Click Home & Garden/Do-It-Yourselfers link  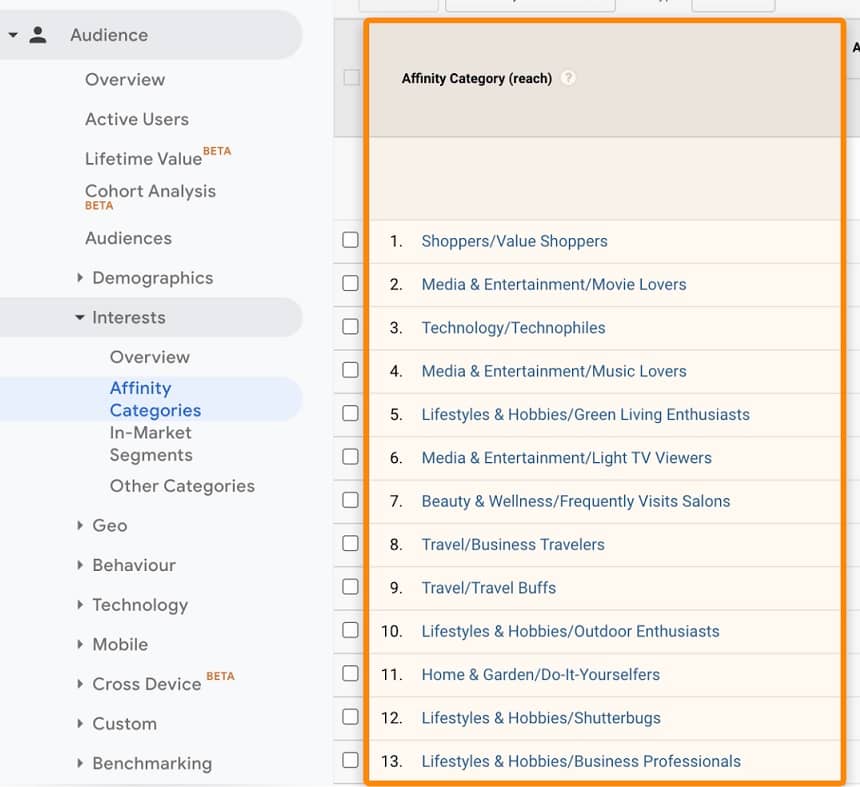[541, 675]
